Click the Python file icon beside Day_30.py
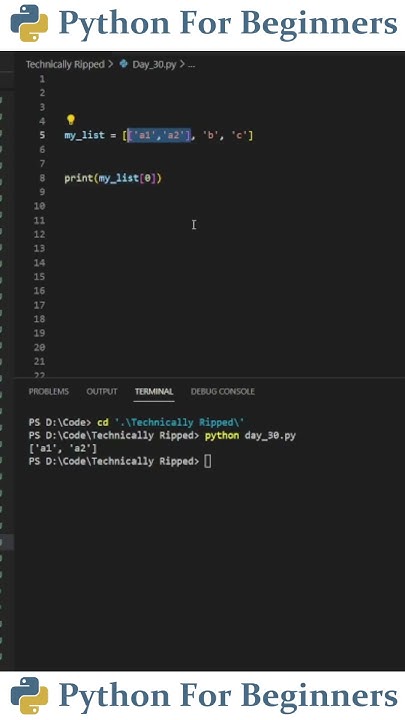This screenshot has height=720, width=405. coord(123,64)
